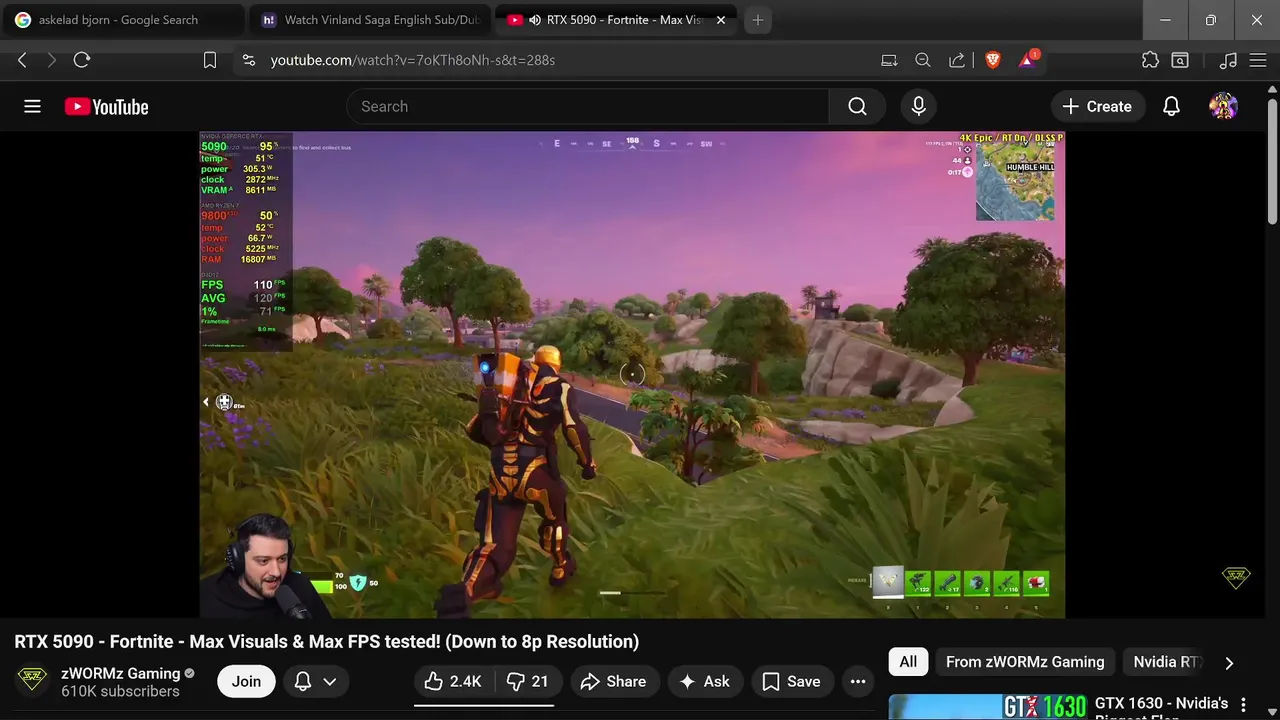View site information icon in address bar
Viewport: 1280px width, 720px height.
click(x=249, y=60)
